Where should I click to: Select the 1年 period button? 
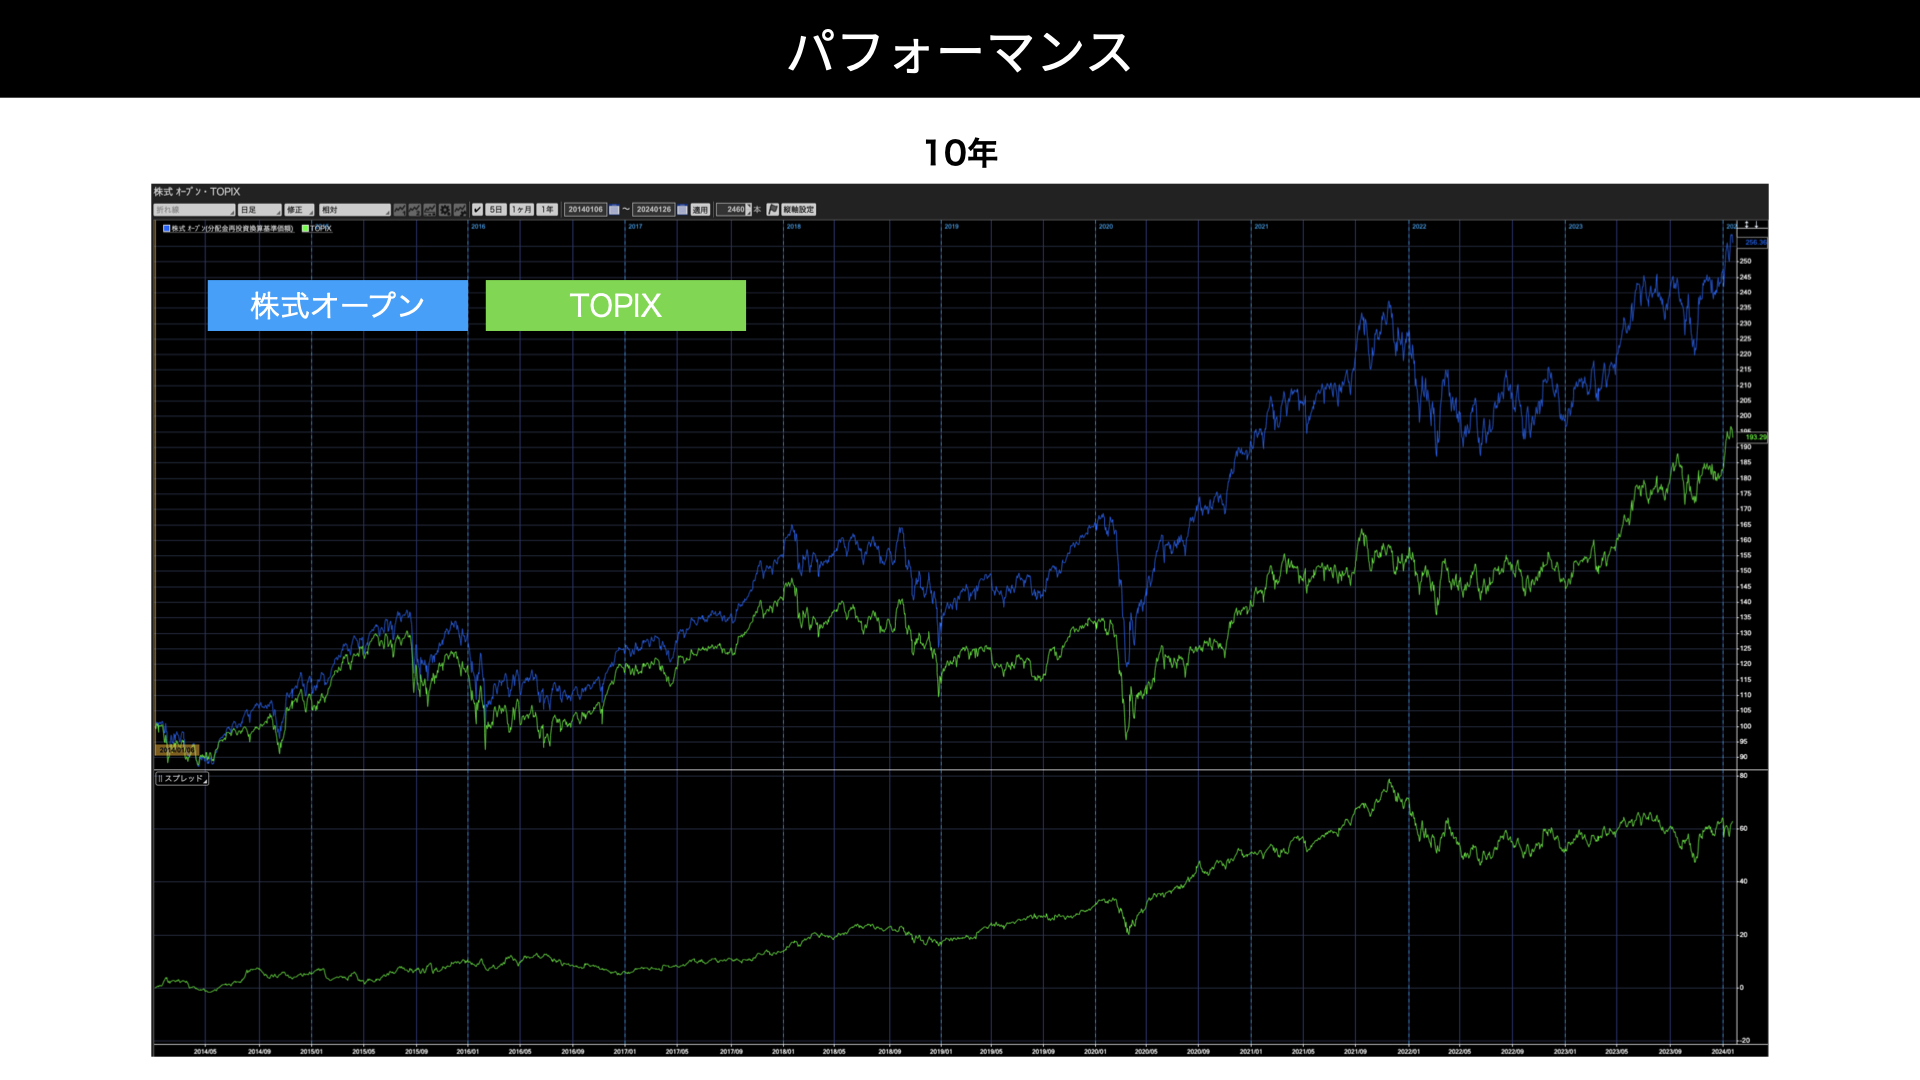(547, 210)
